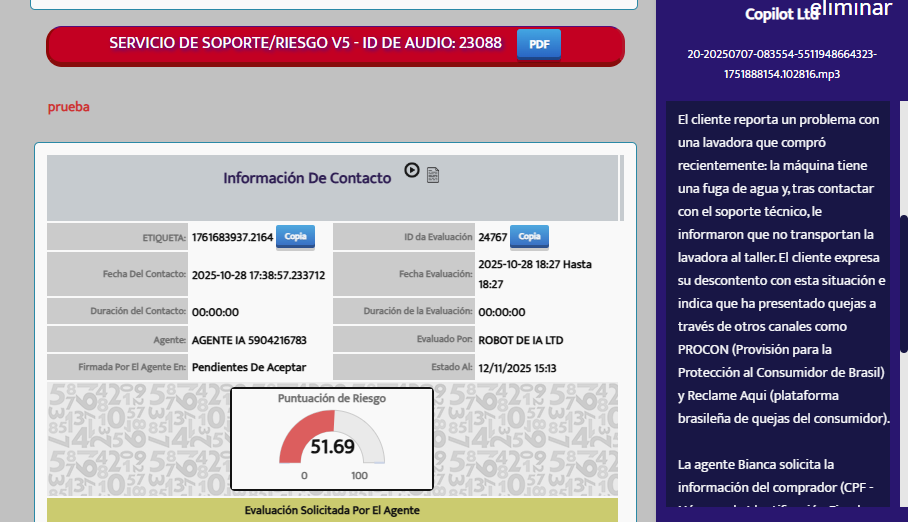Click the Información De Contacto heading
This screenshot has width=908, height=522.
[307, 178]
